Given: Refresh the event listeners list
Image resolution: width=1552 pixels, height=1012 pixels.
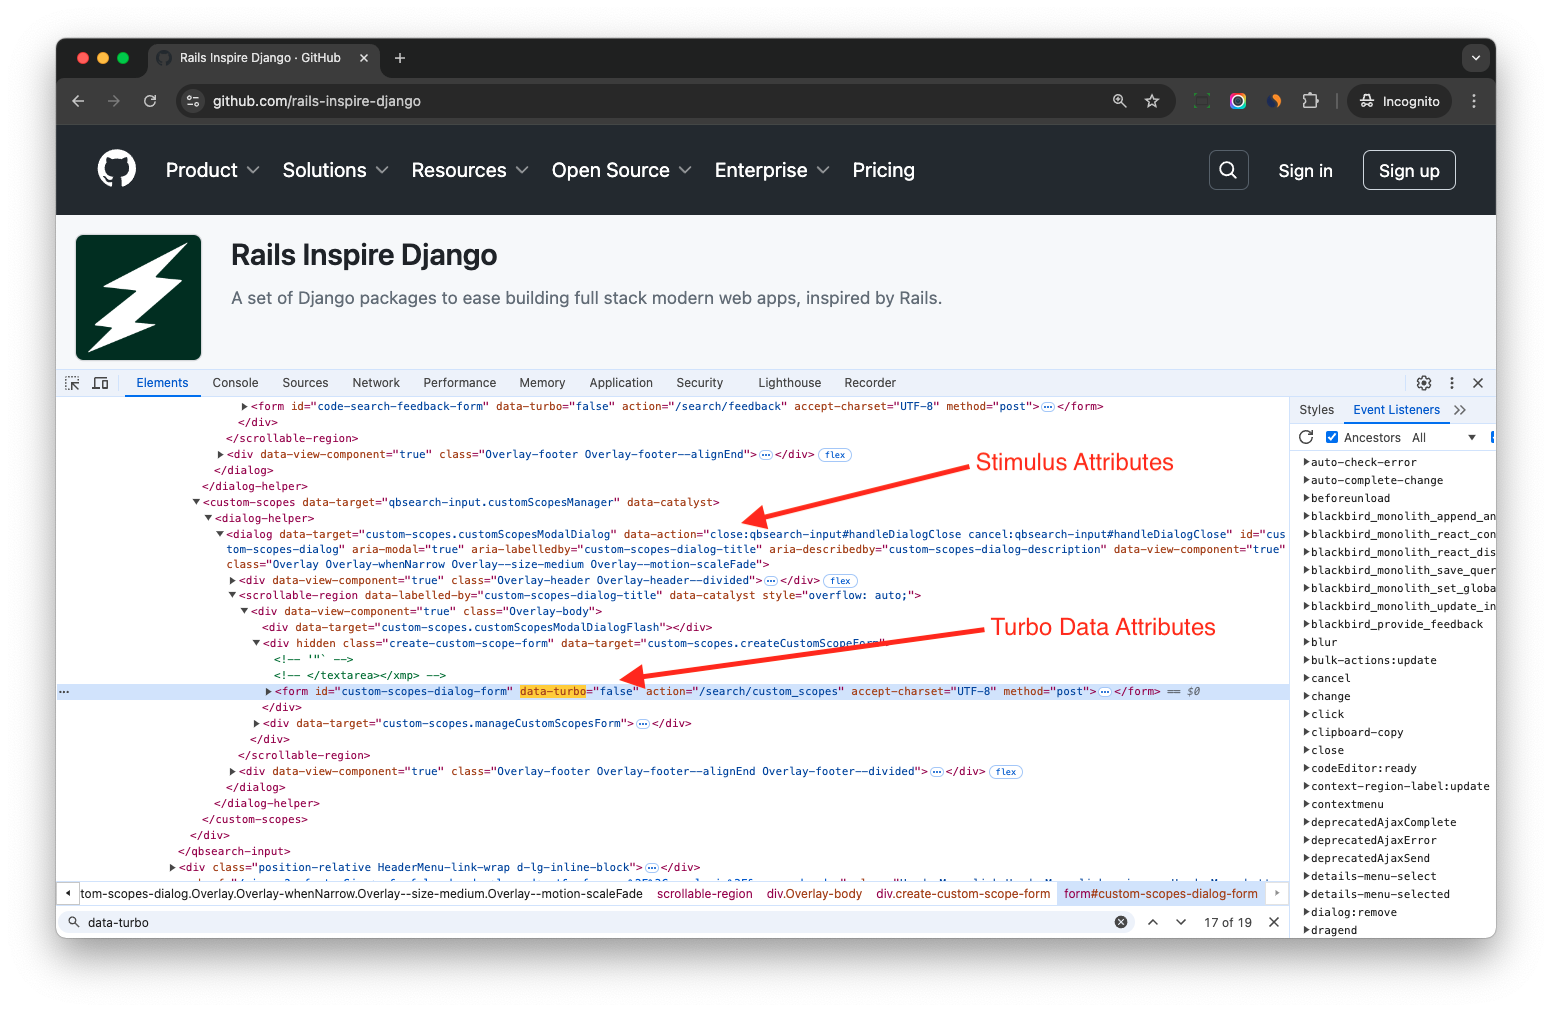Looking at the screenshot, I should (1306, 437).
